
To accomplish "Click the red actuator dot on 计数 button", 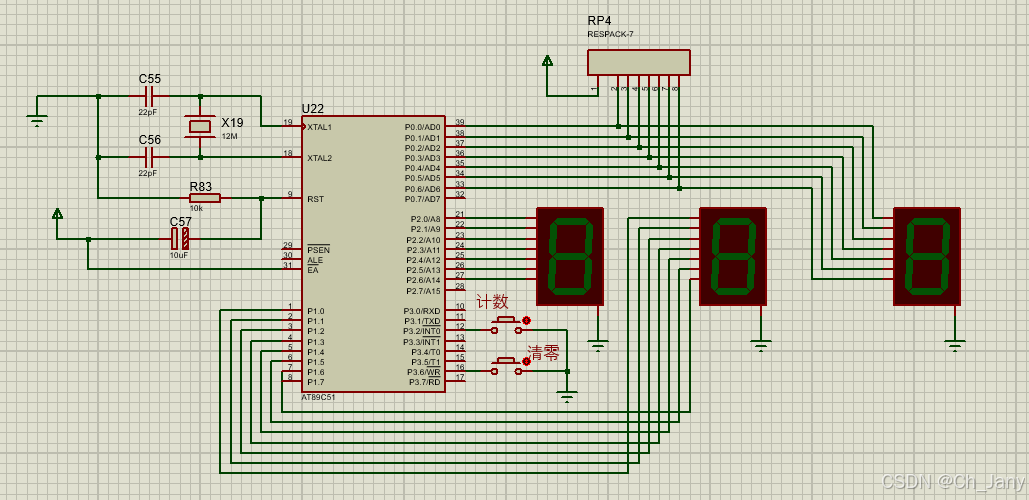I will point(526,320).
